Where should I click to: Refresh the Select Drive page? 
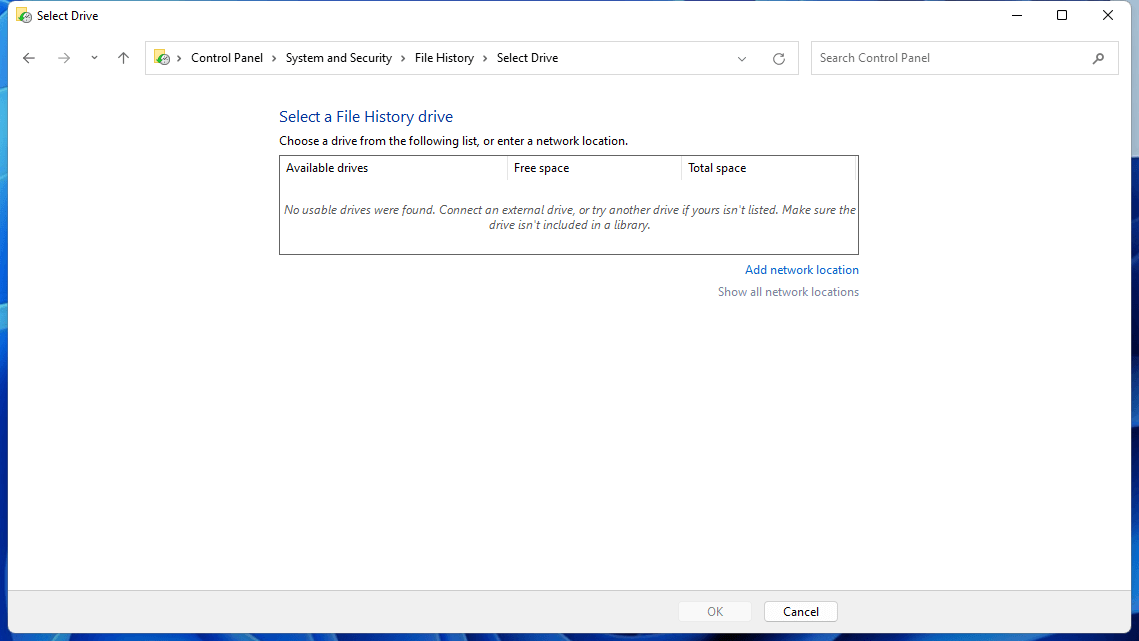pyautogui.click(x=779, y=59)
